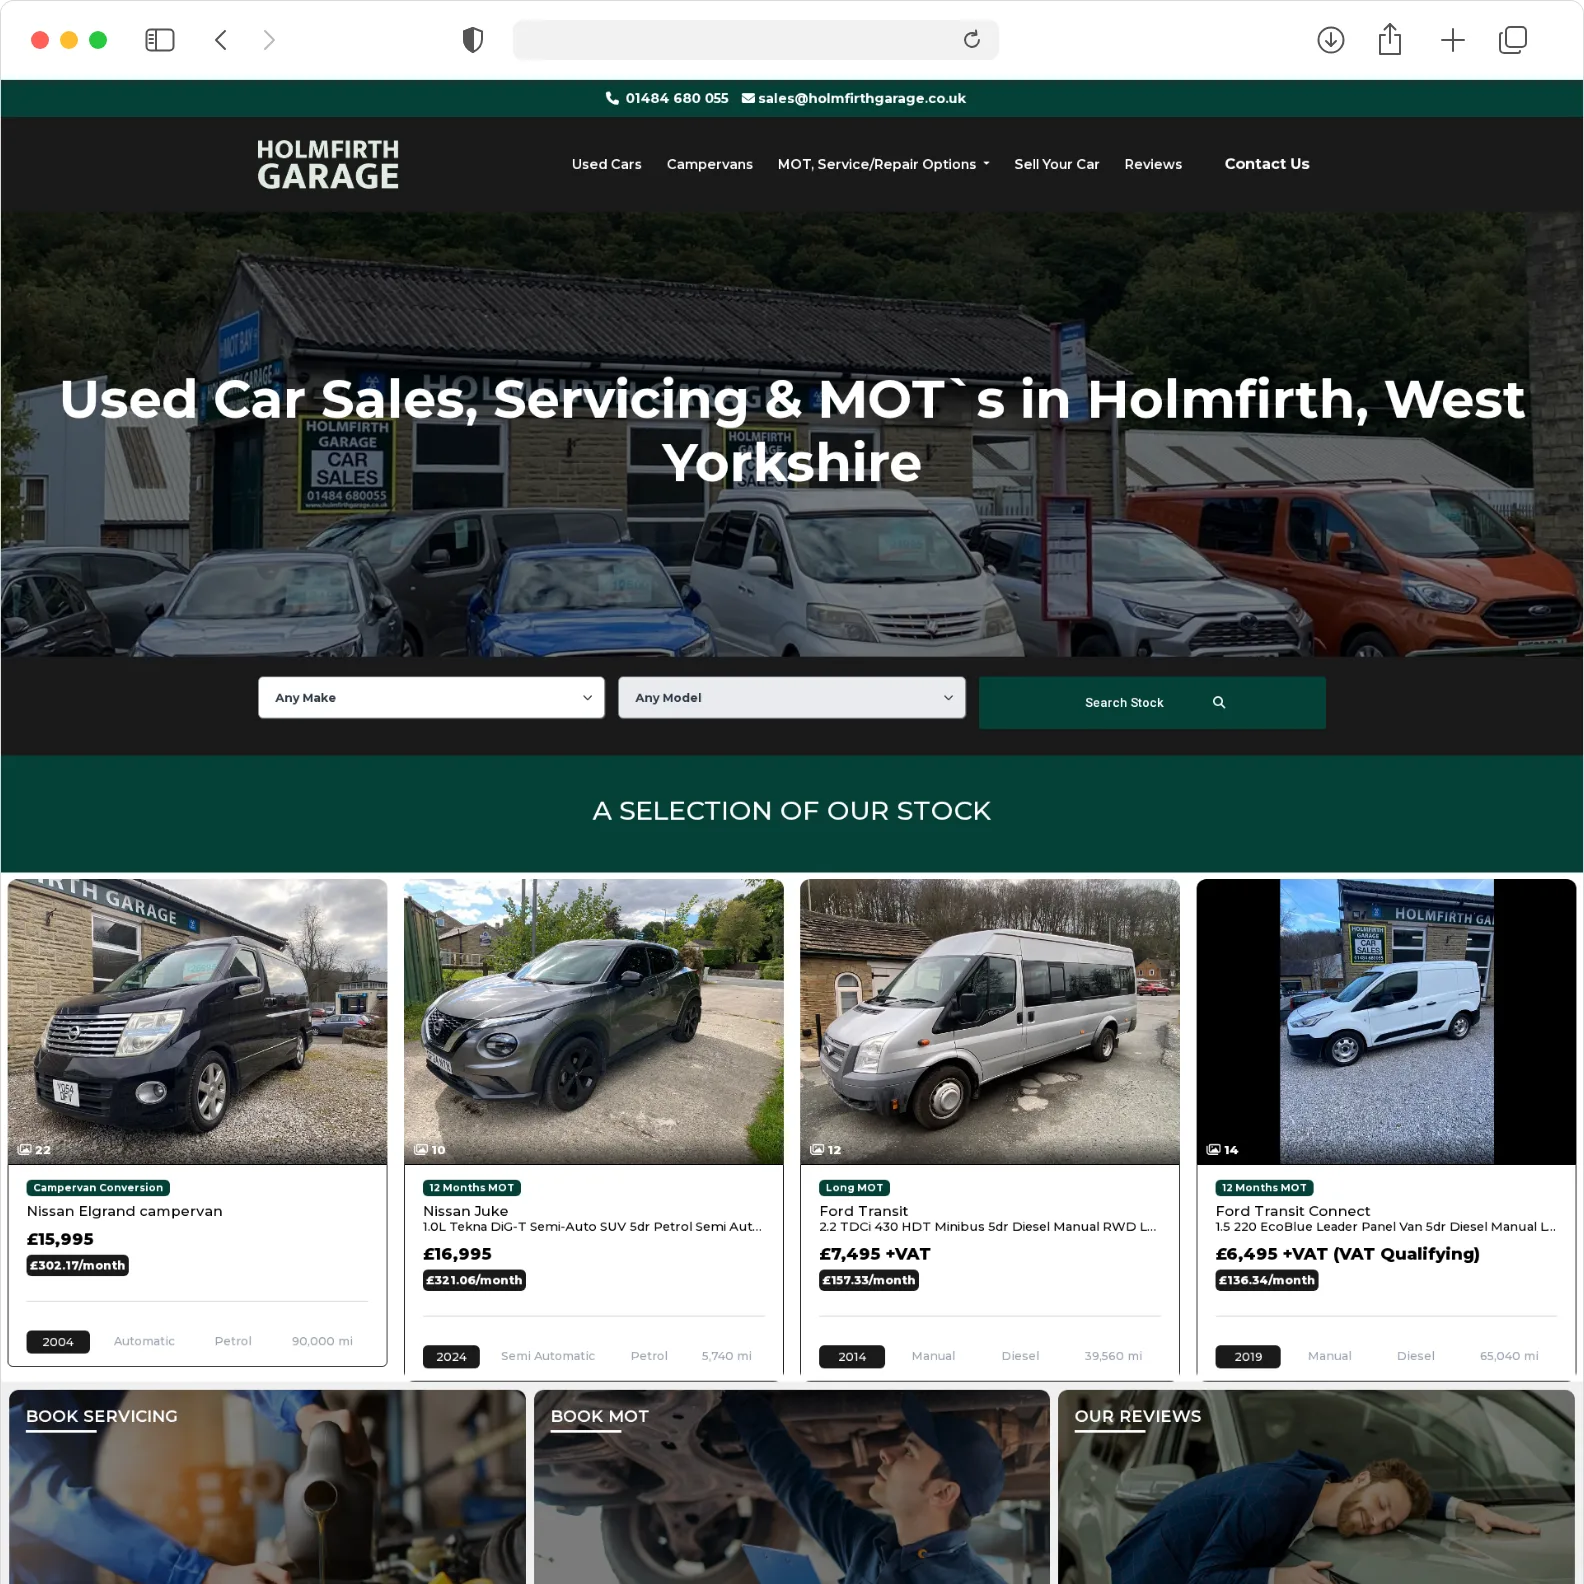Image resolution: width=1584 pixels, height=1584 pixels.
Task: Open the downloads icon in toolbar
Action: pos(1330,40)
